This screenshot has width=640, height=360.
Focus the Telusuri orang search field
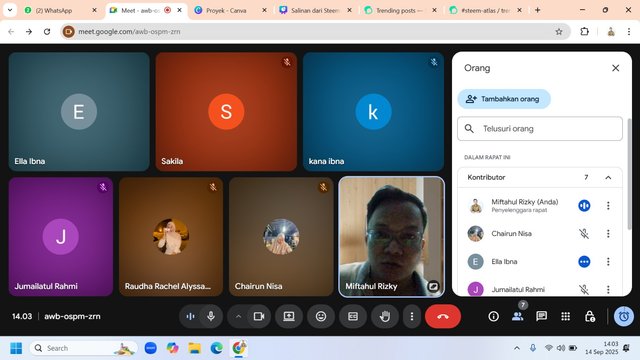pyautogui.click(x=540, y=129)
